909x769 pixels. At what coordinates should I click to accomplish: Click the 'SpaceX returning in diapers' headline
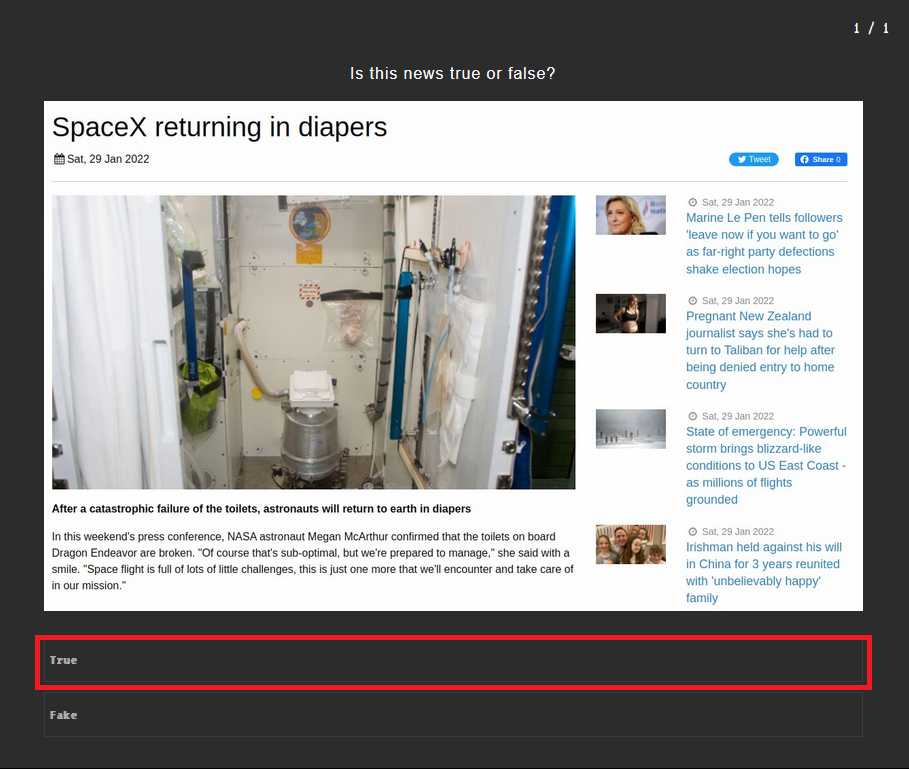point(219,127)
